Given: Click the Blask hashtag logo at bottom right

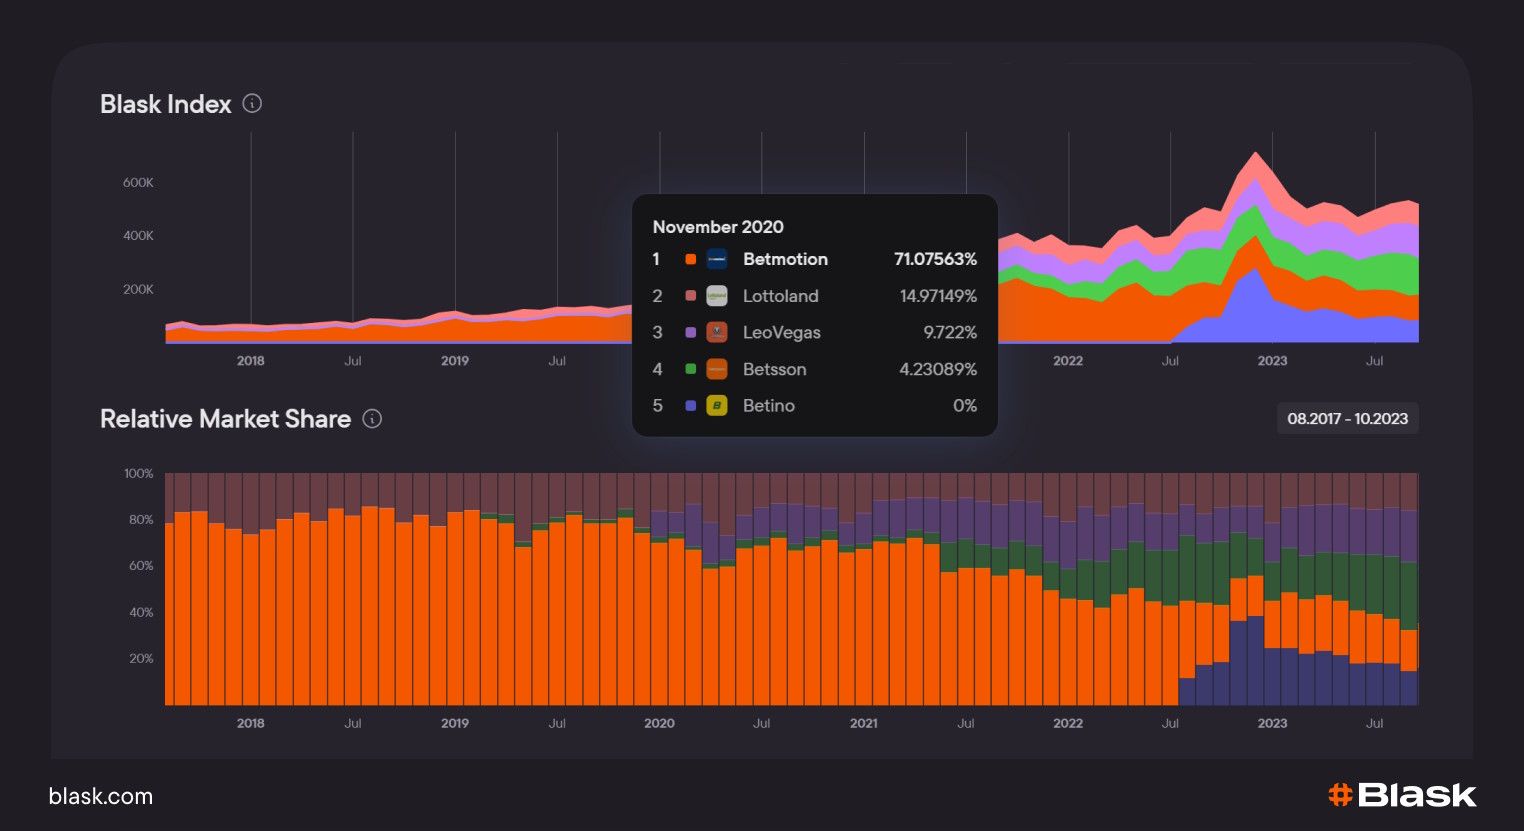Looking at the screenshot, I should click(x=1401, y=795).
